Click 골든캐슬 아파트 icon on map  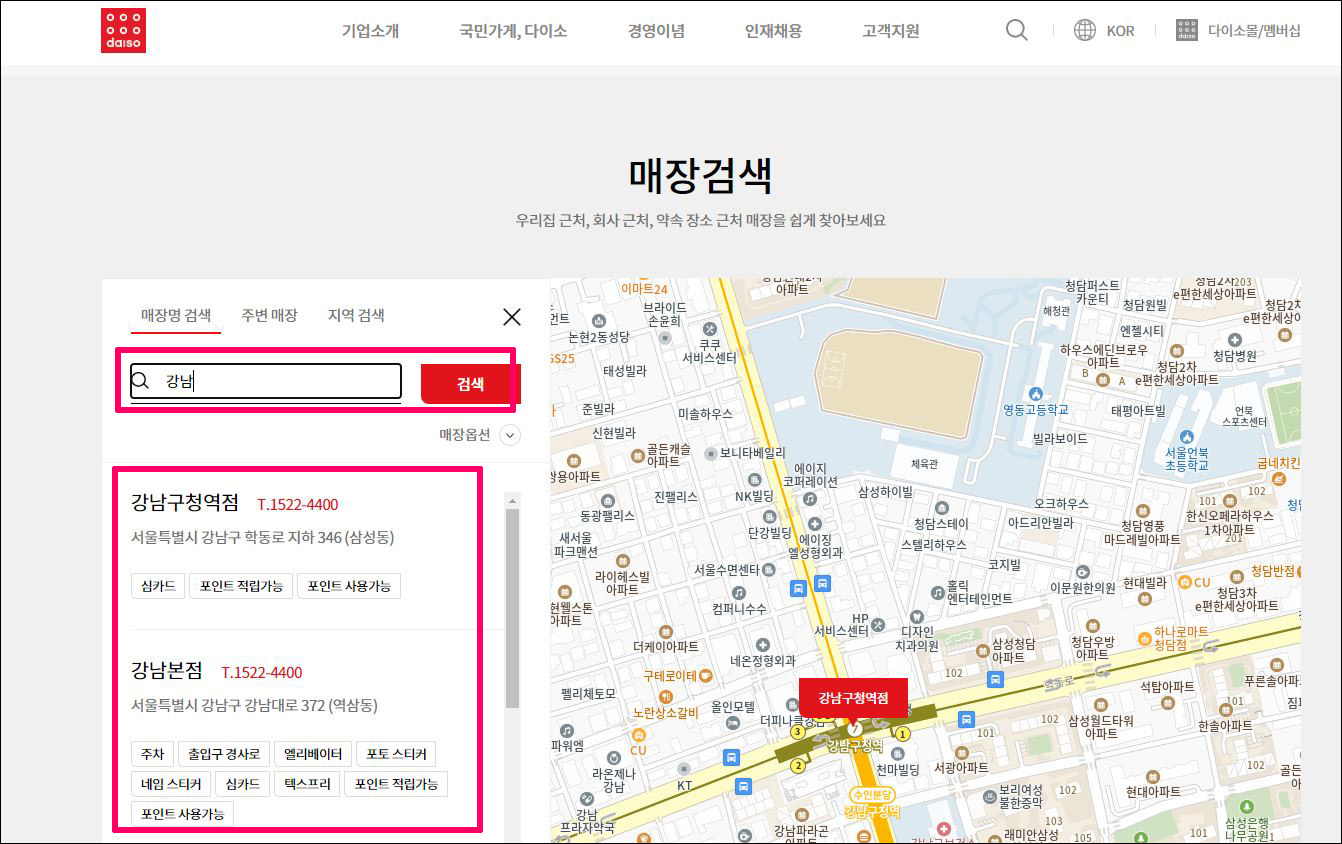click(637, 455)
